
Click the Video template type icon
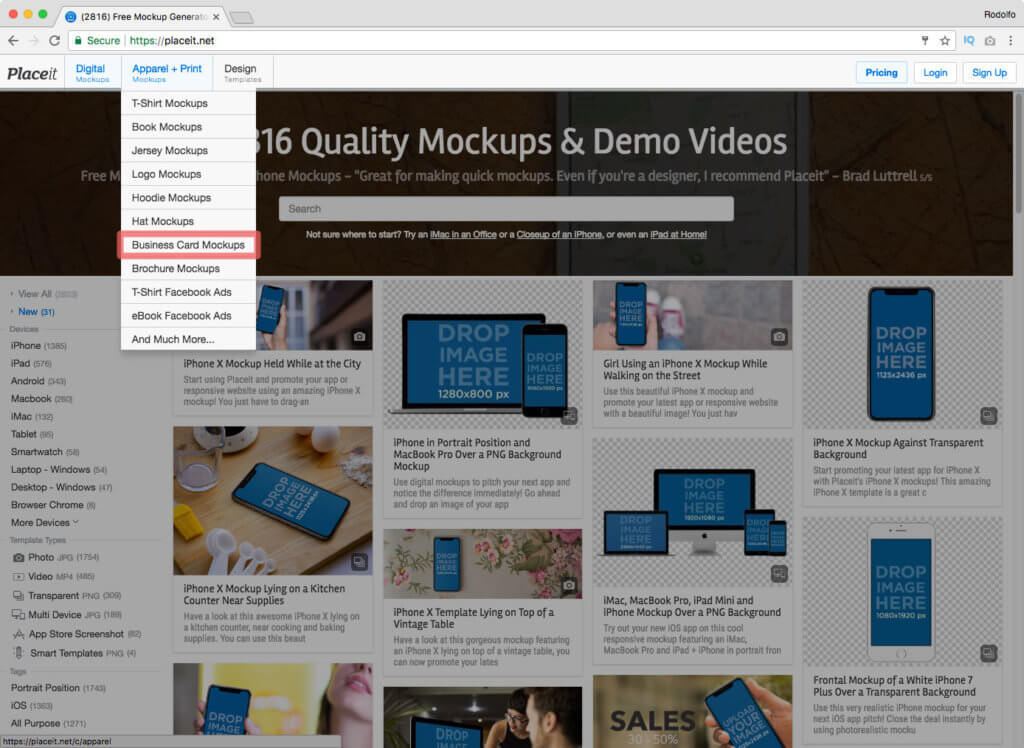coord(19,577)
